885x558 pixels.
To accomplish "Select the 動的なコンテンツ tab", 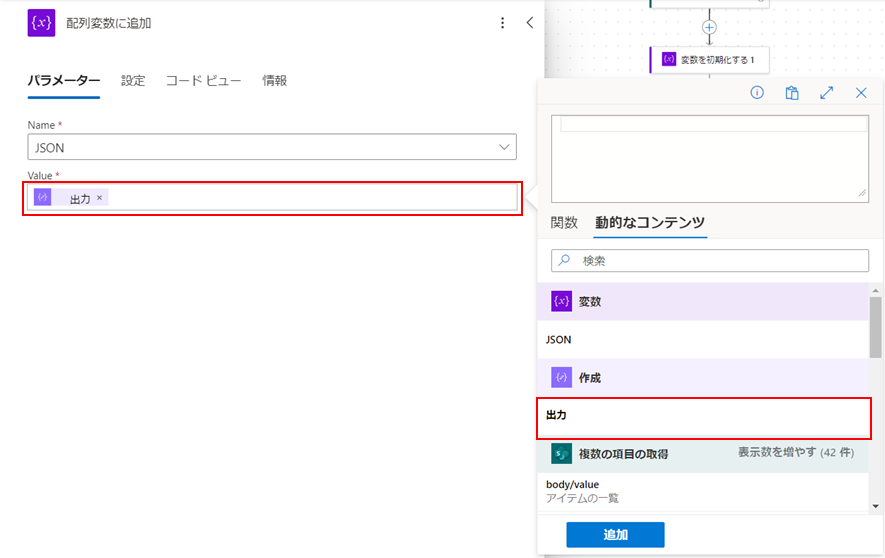I will (650, 223).
